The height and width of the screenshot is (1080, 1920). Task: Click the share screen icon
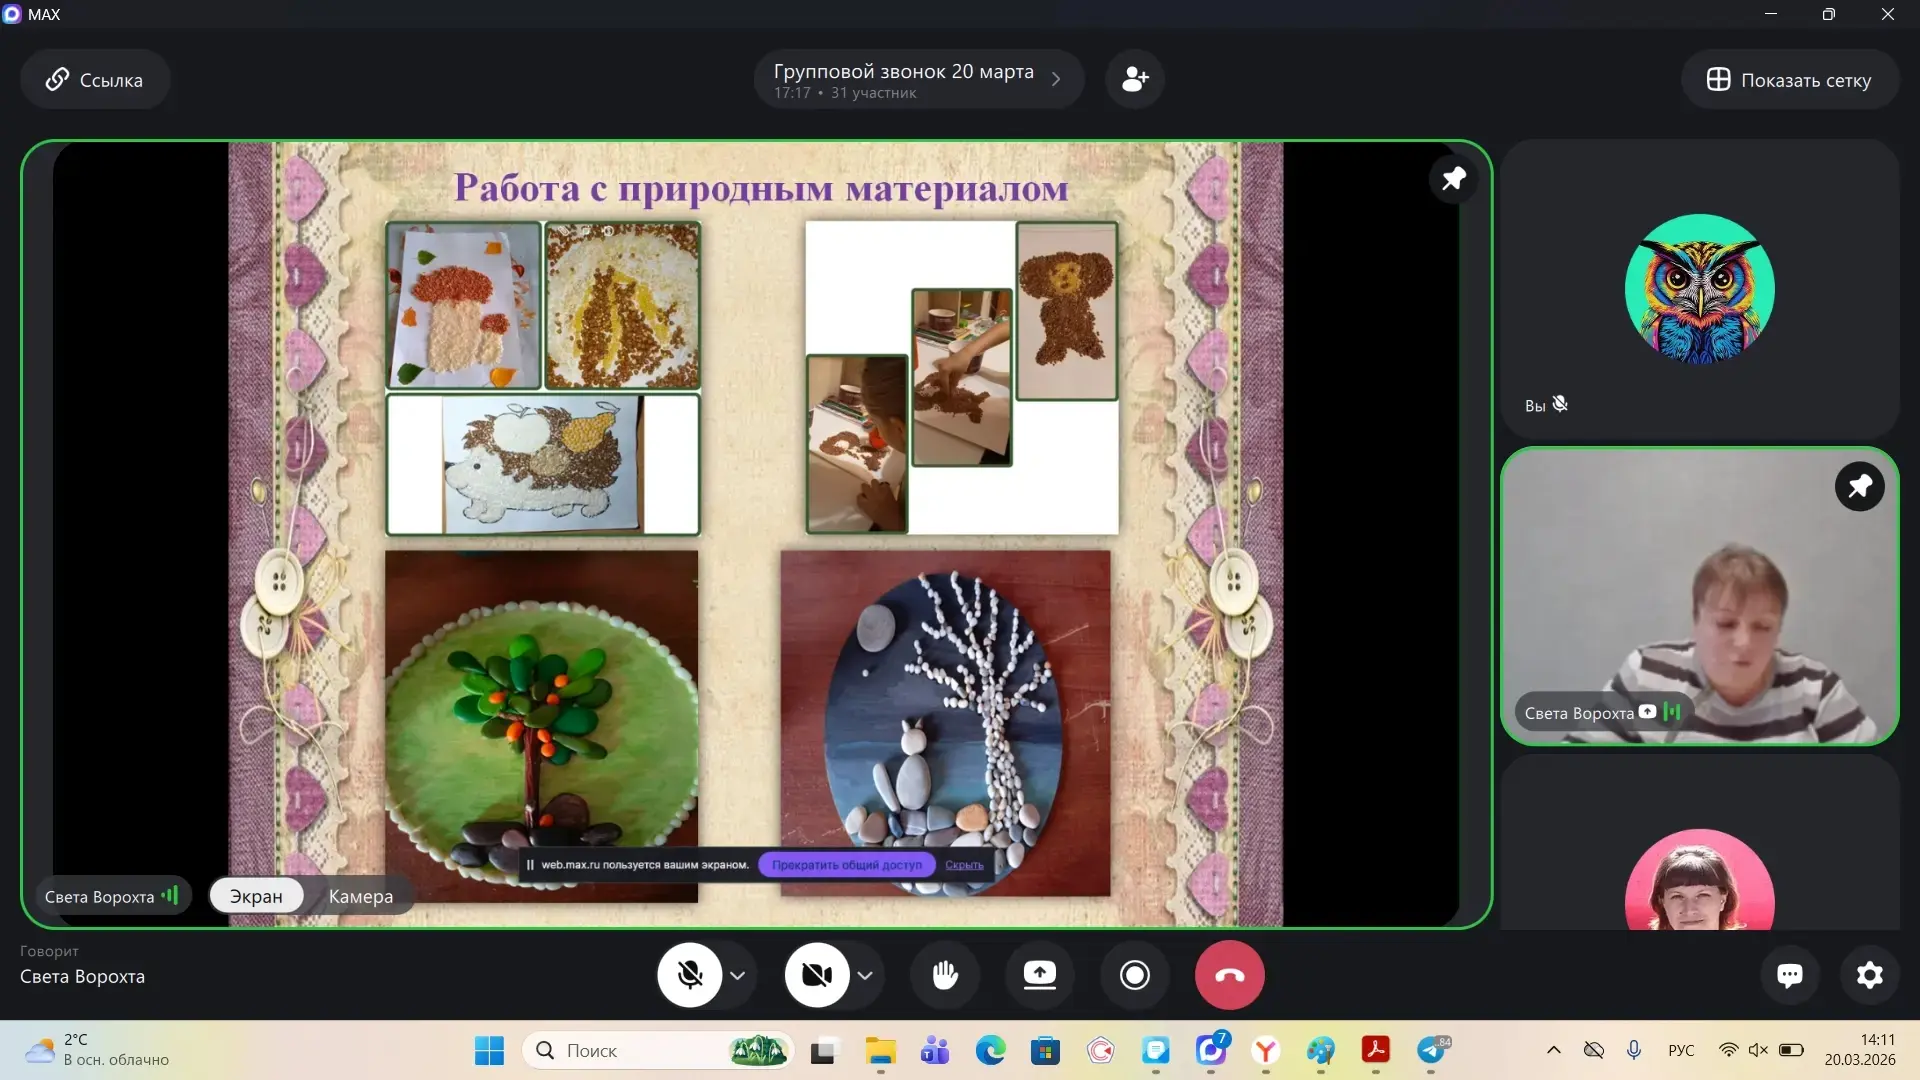click(x=1040, y=975)
